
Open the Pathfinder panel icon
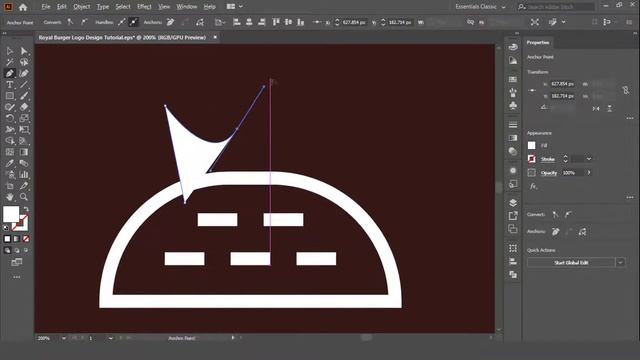click(x=513, y=275)
